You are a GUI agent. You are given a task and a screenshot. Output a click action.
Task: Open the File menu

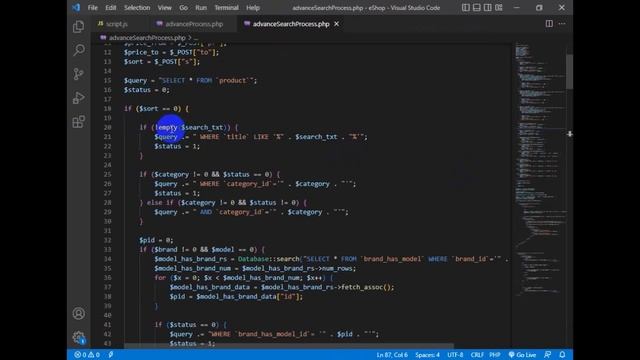click(x=93, y=8)
